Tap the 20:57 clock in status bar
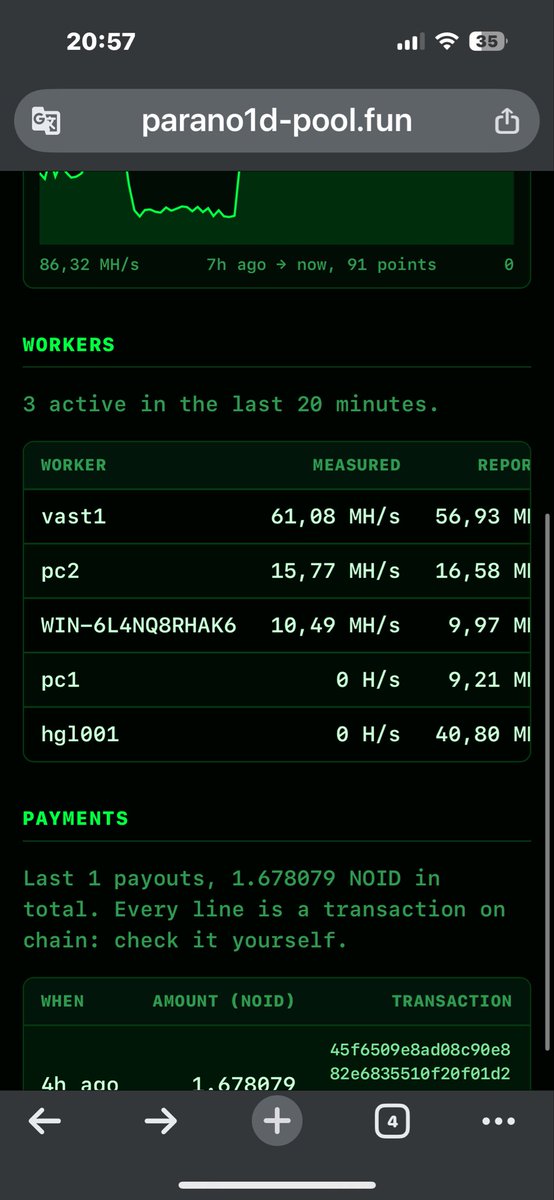 point(100,42)
